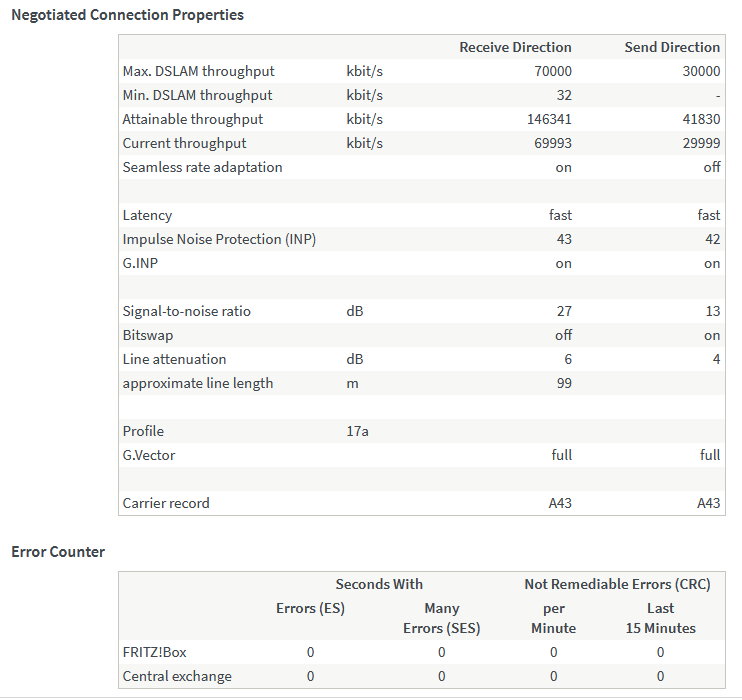
Task: Click the Error Counter section heading
Action: [x=58, y=551]
